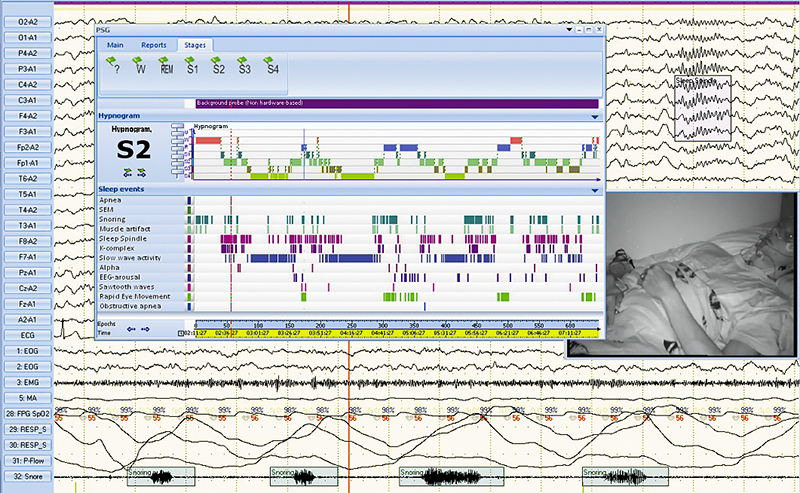Advance to next epoch with right arrow
Image resolution: width=800 pixels, height=493 pixels.
click(146, 329)
